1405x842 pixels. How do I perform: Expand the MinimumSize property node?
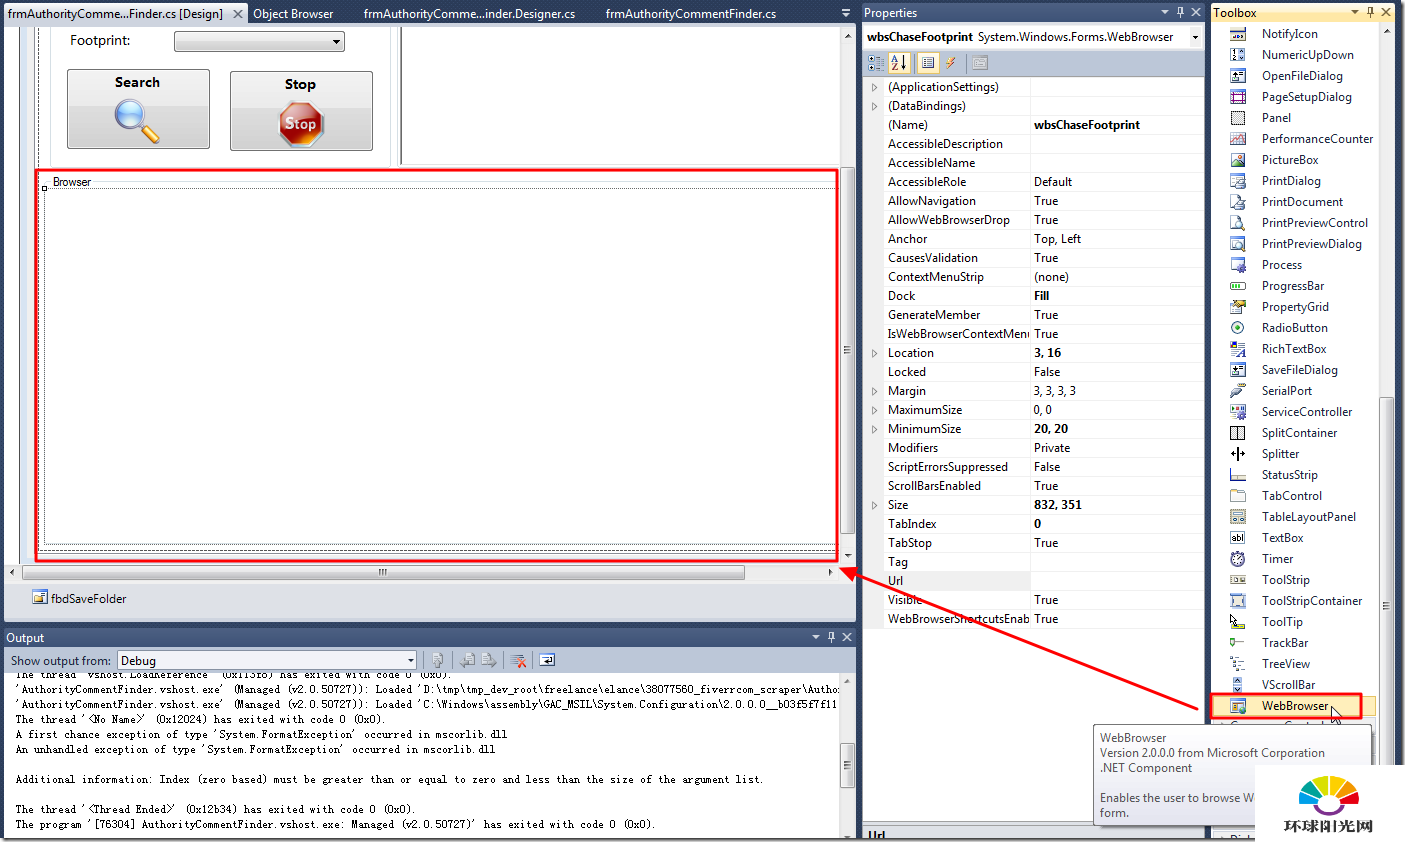tap(874, 429)
